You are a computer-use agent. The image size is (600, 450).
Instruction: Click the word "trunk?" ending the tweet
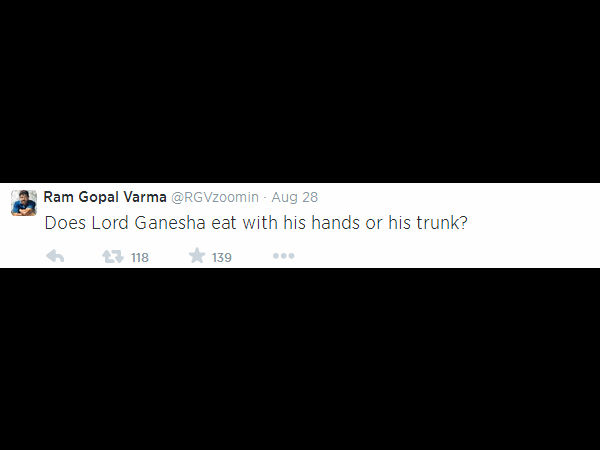pyautogui.click(x=442, y=223)
